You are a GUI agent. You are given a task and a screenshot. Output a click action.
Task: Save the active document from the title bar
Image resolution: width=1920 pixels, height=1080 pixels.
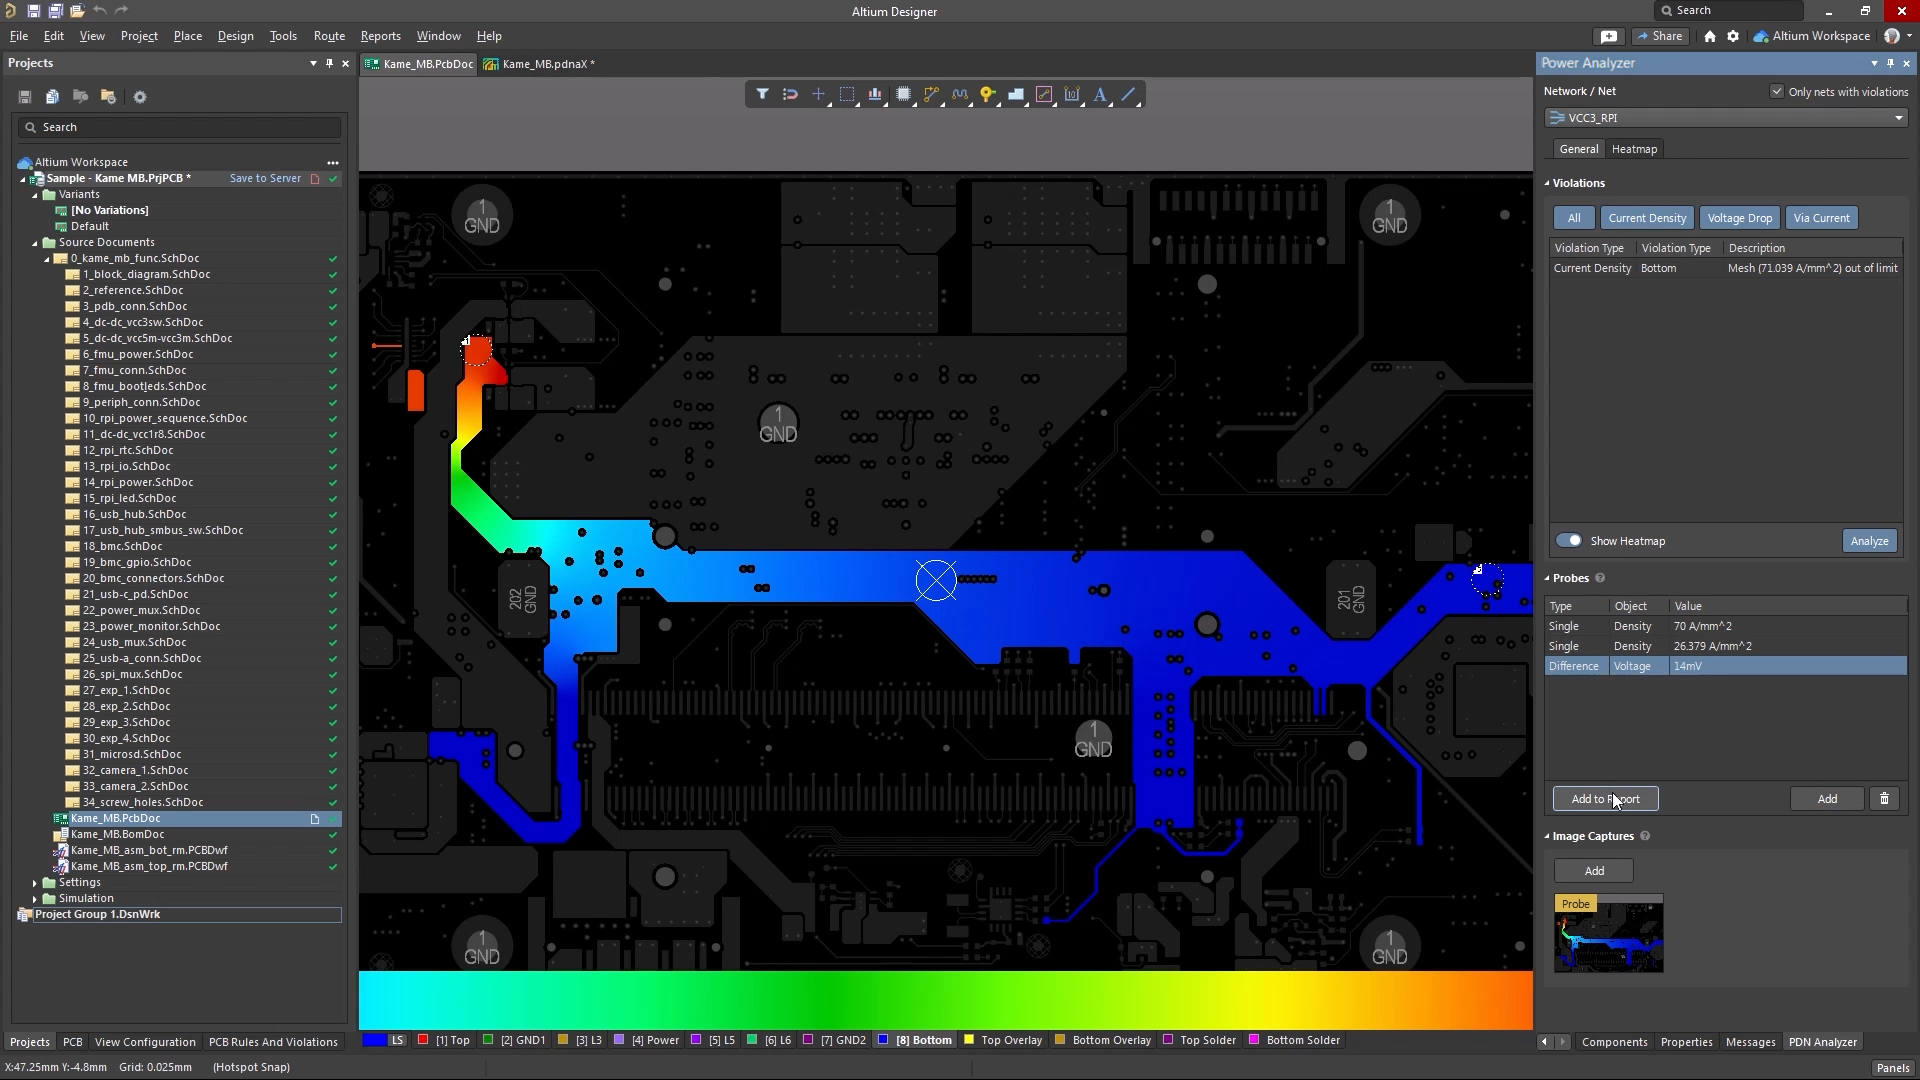coord(33,11)
